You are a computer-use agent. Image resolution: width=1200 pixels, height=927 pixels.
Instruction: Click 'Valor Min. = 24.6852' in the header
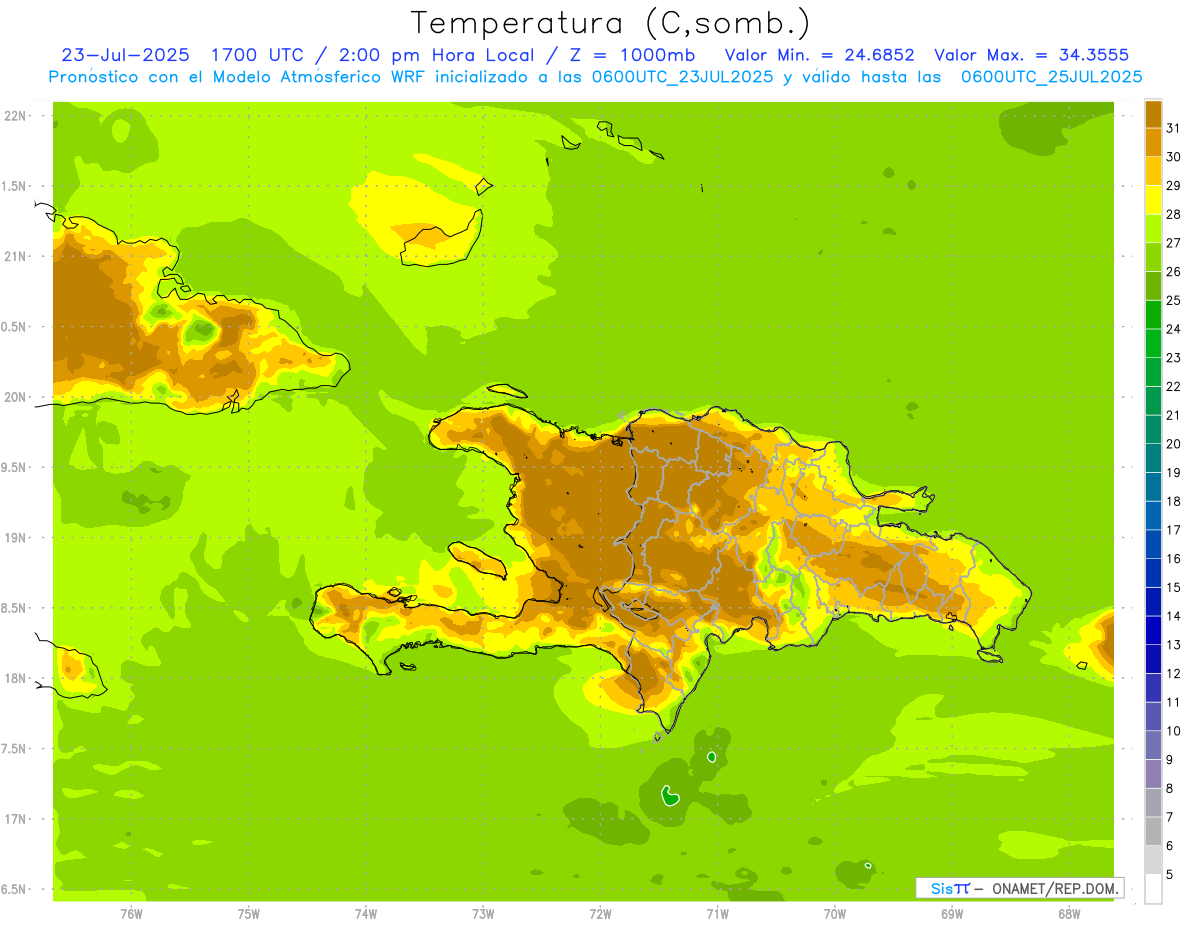click(x=819, y=55)
